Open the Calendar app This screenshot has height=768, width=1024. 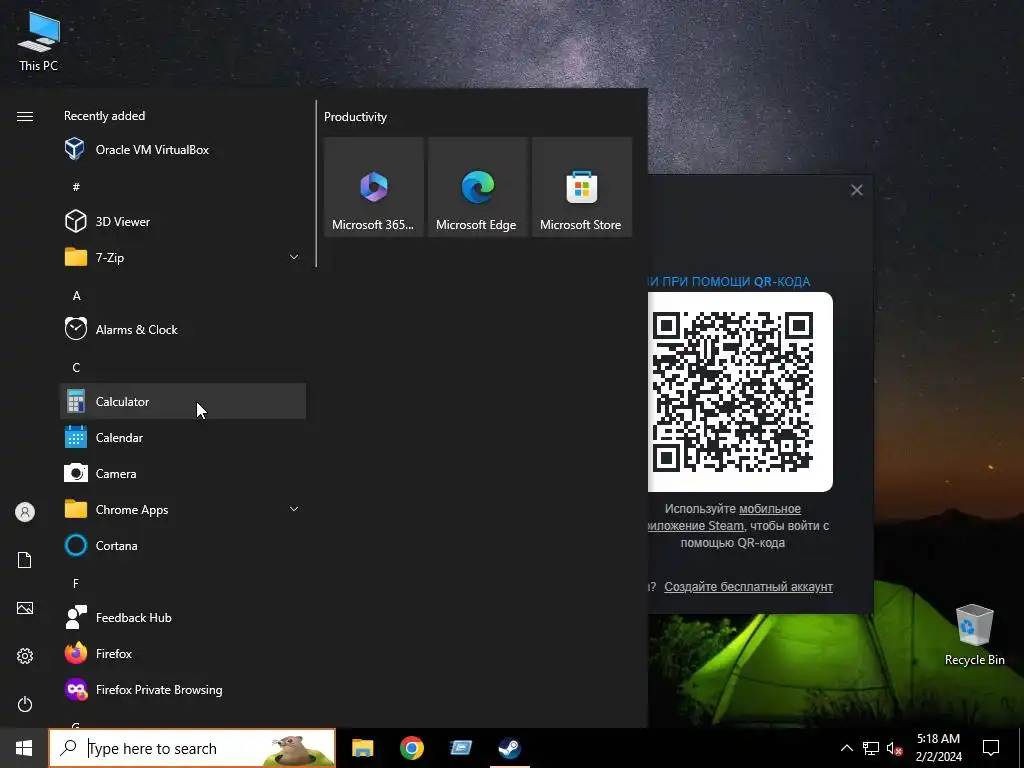pyautogui.click(x=183, y=437)
